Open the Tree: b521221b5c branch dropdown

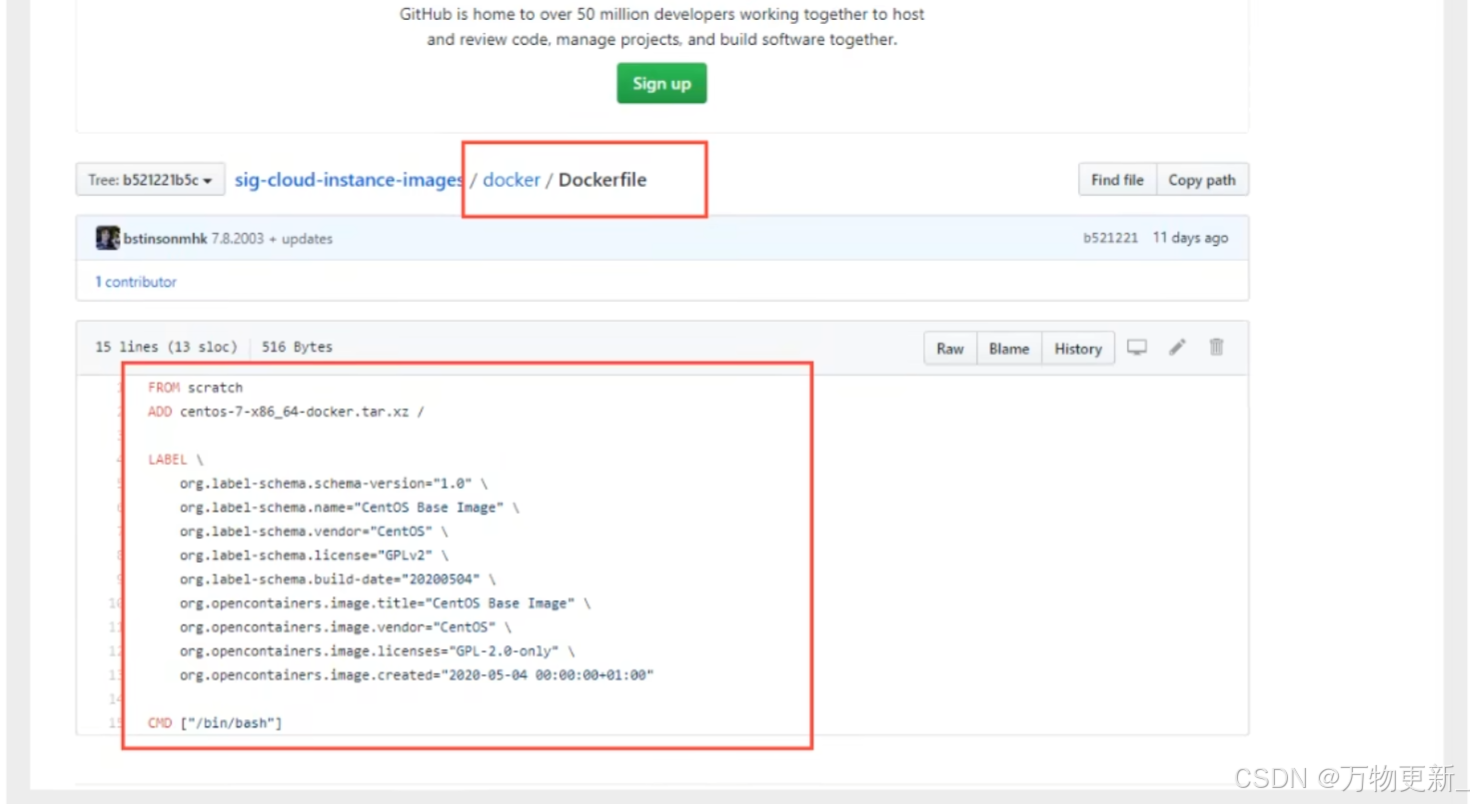point(150,180)
